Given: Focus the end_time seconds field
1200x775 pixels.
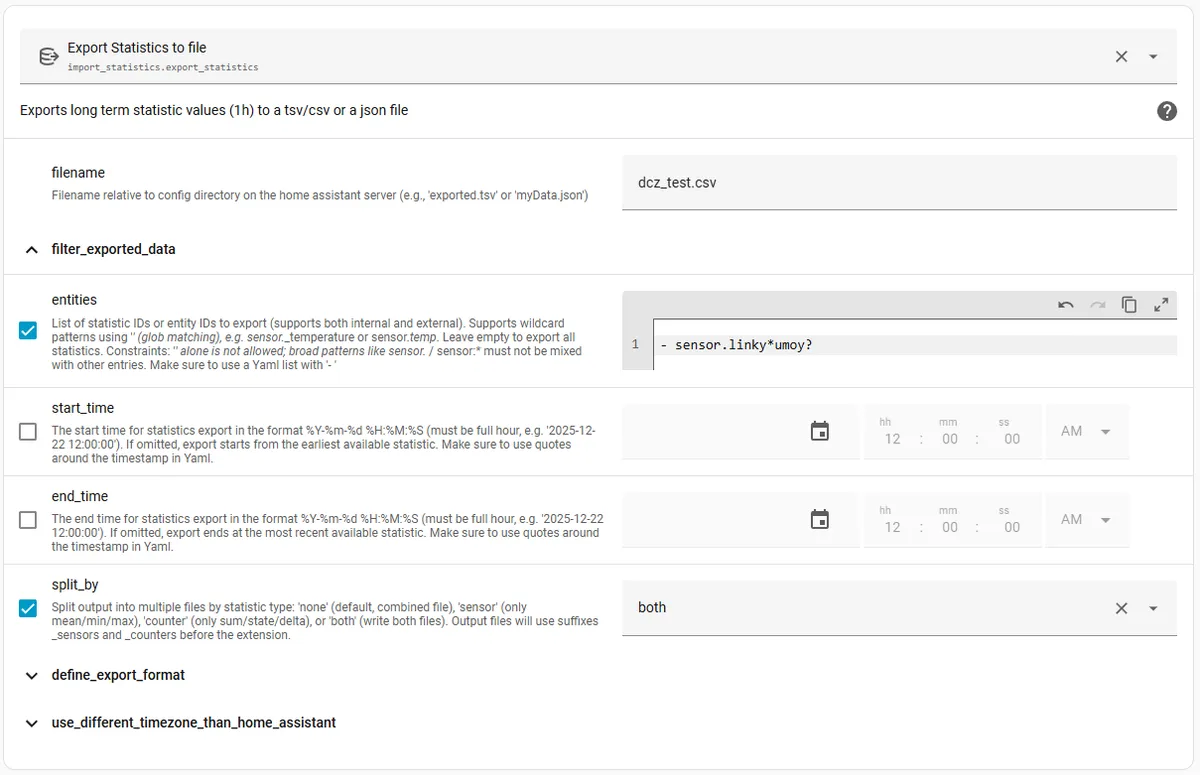Looking at the screenshot, I should point(1012,526).
